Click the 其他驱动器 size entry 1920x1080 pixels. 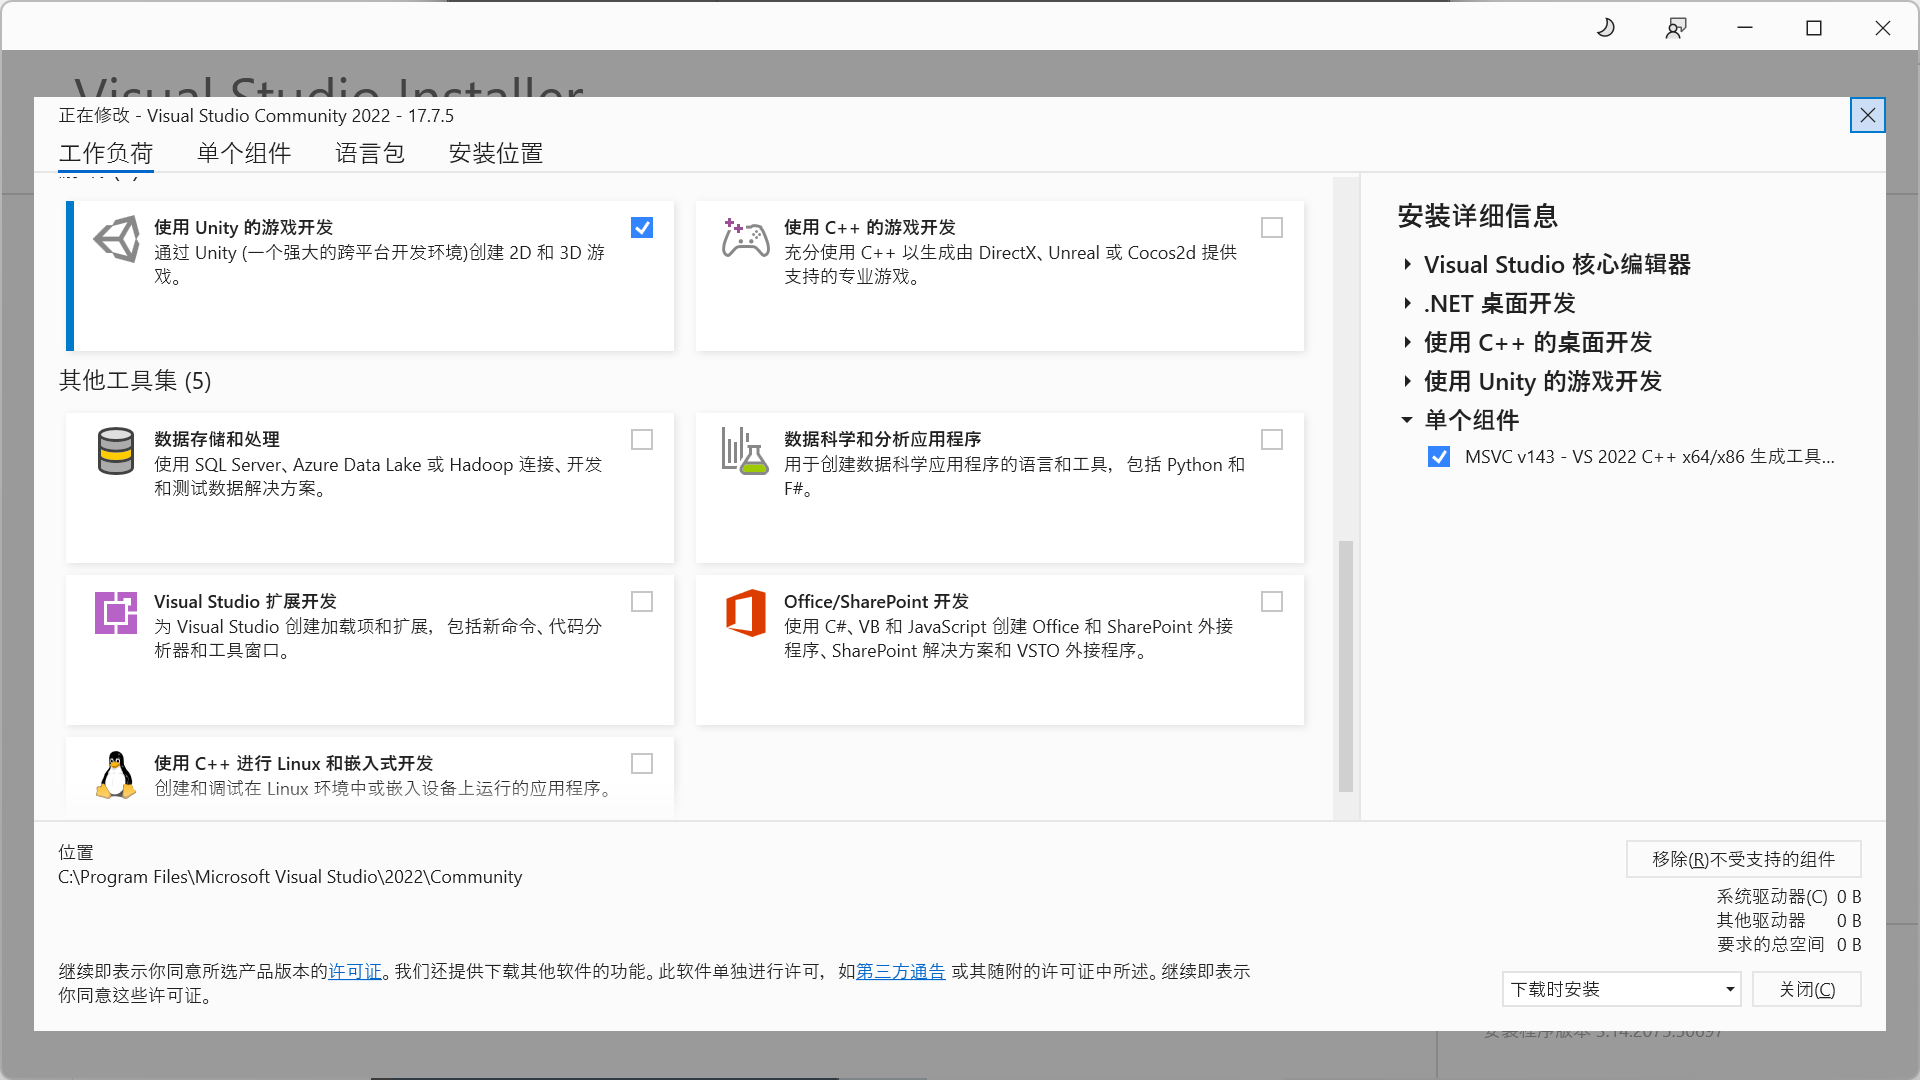pos(1789,921)
